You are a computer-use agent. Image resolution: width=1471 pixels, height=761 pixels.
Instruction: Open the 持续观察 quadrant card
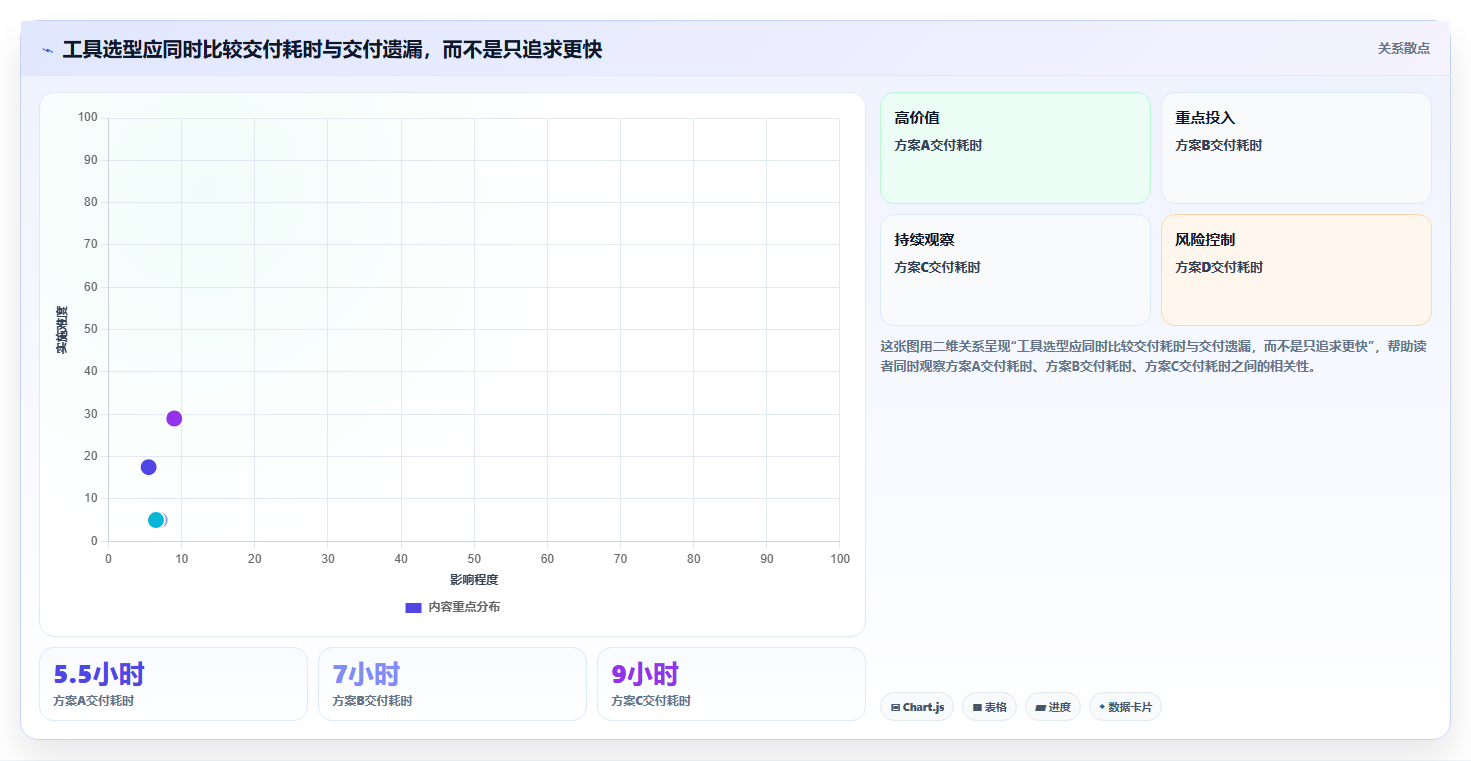(1015, 270)
